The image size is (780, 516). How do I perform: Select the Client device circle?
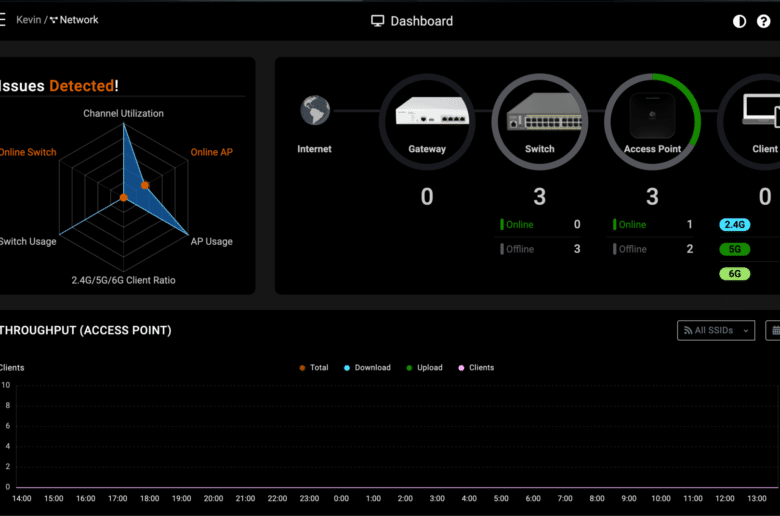[751, 122]
